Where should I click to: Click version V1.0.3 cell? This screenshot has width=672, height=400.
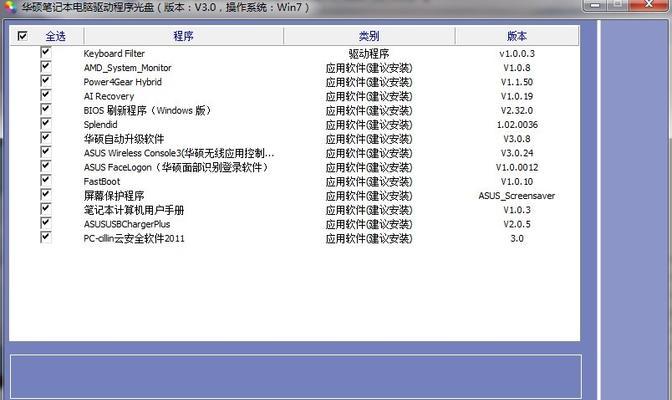[517, 210]
